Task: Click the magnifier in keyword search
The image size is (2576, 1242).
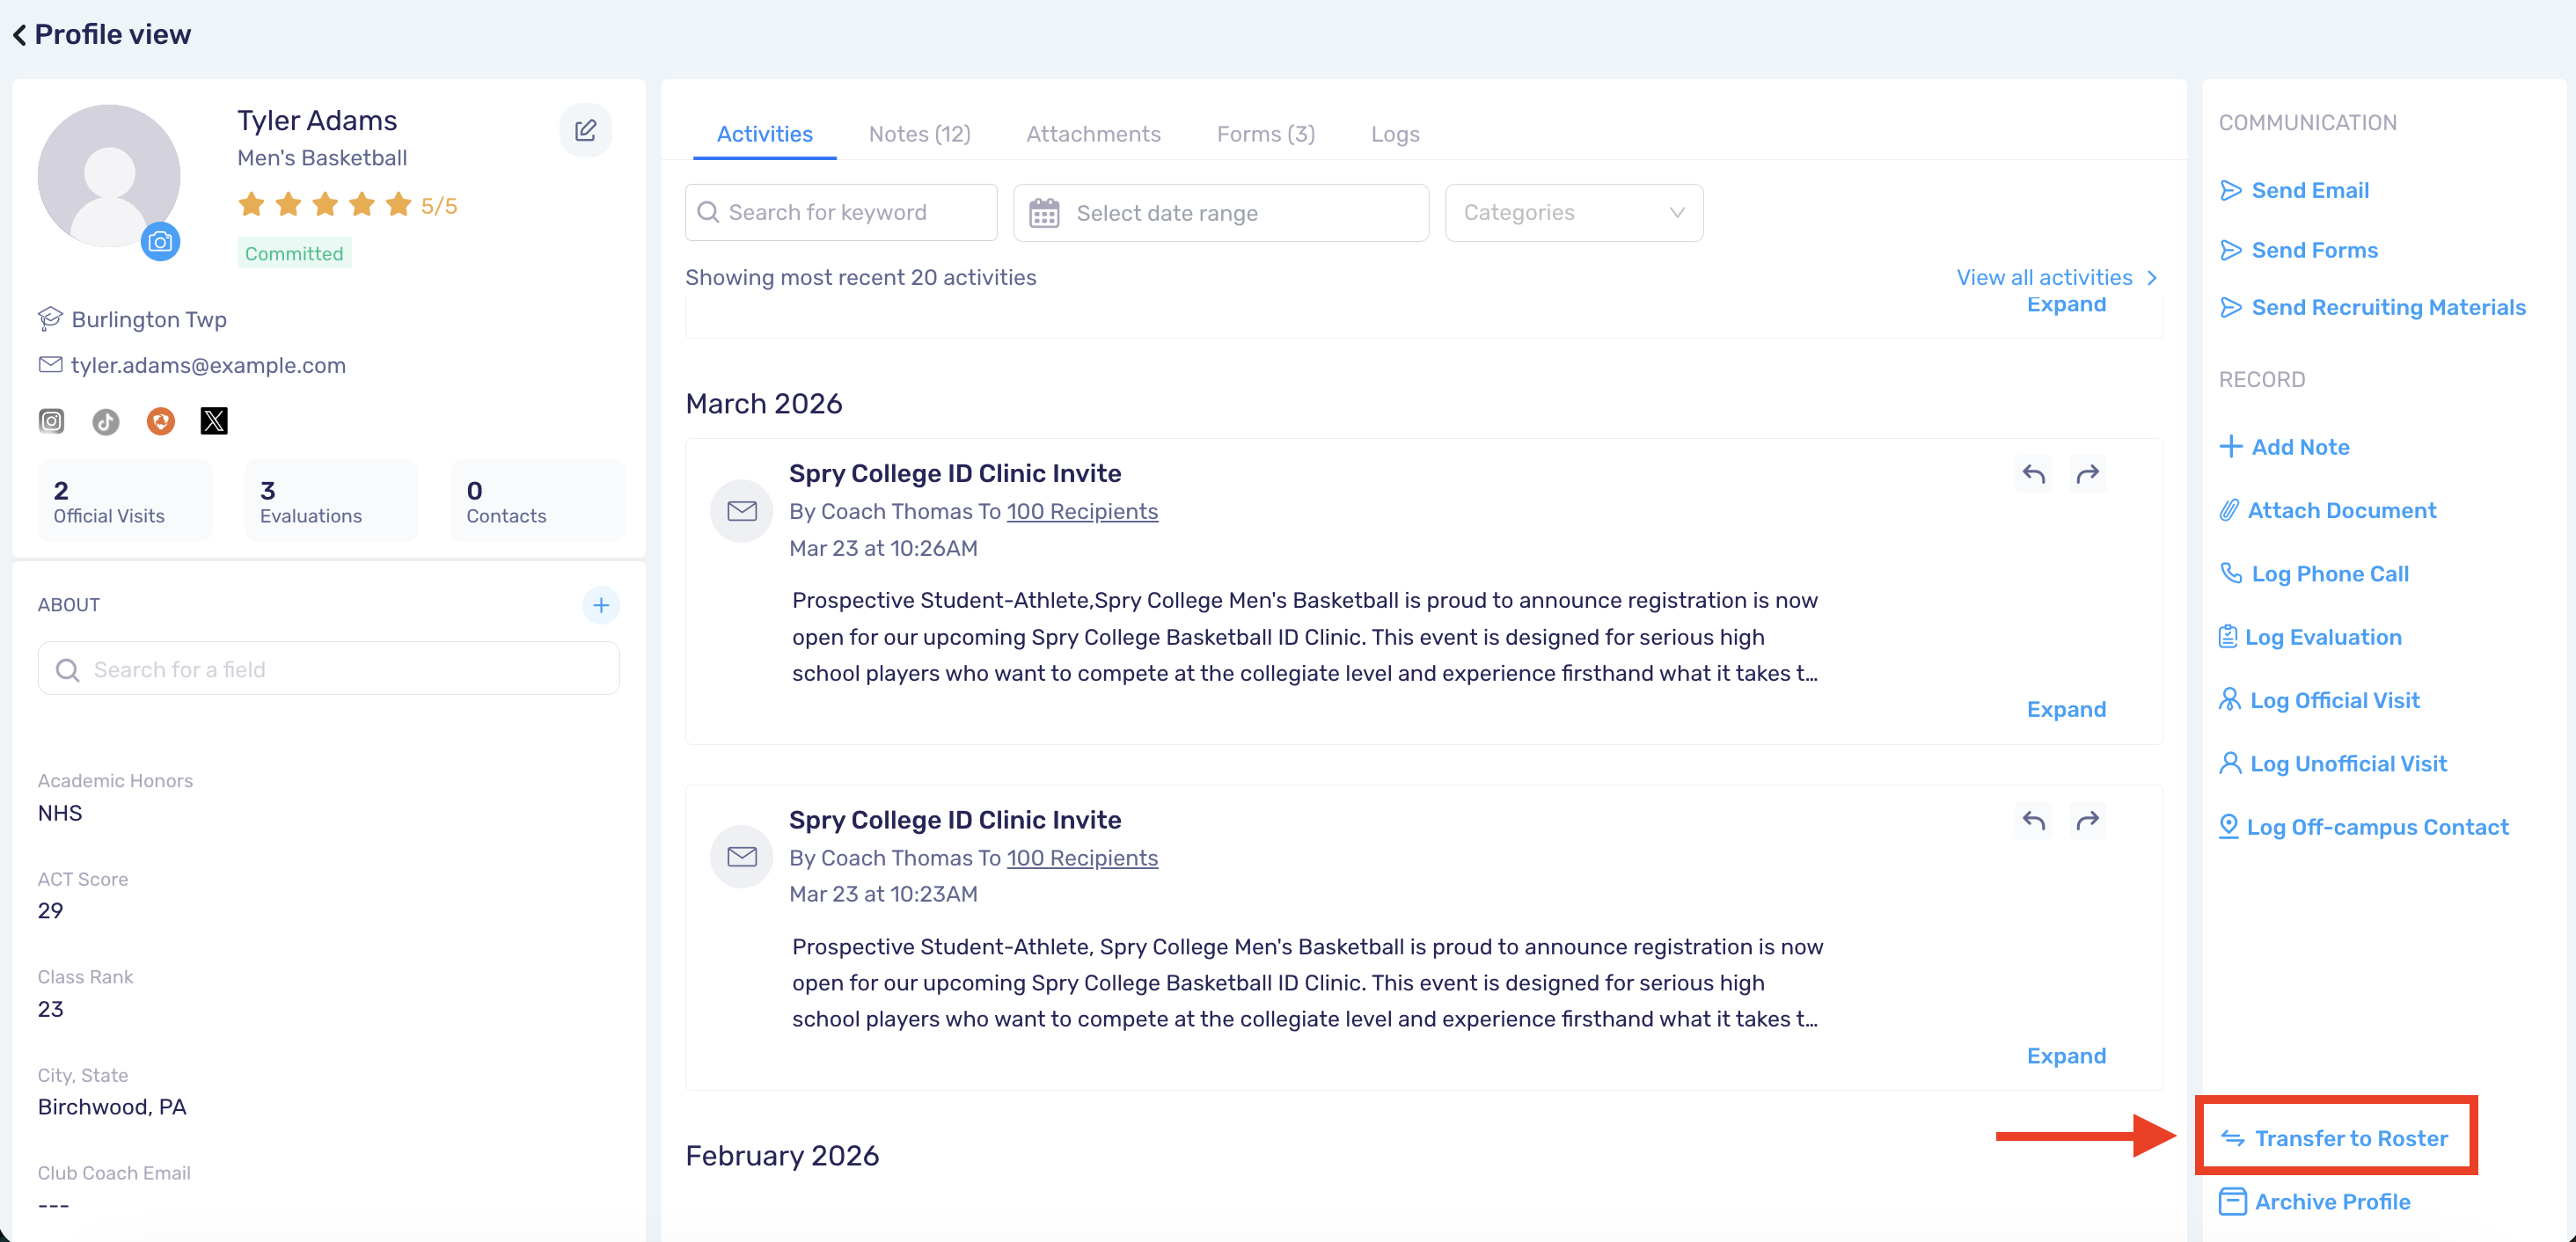Action: click(x=708, y=212)
